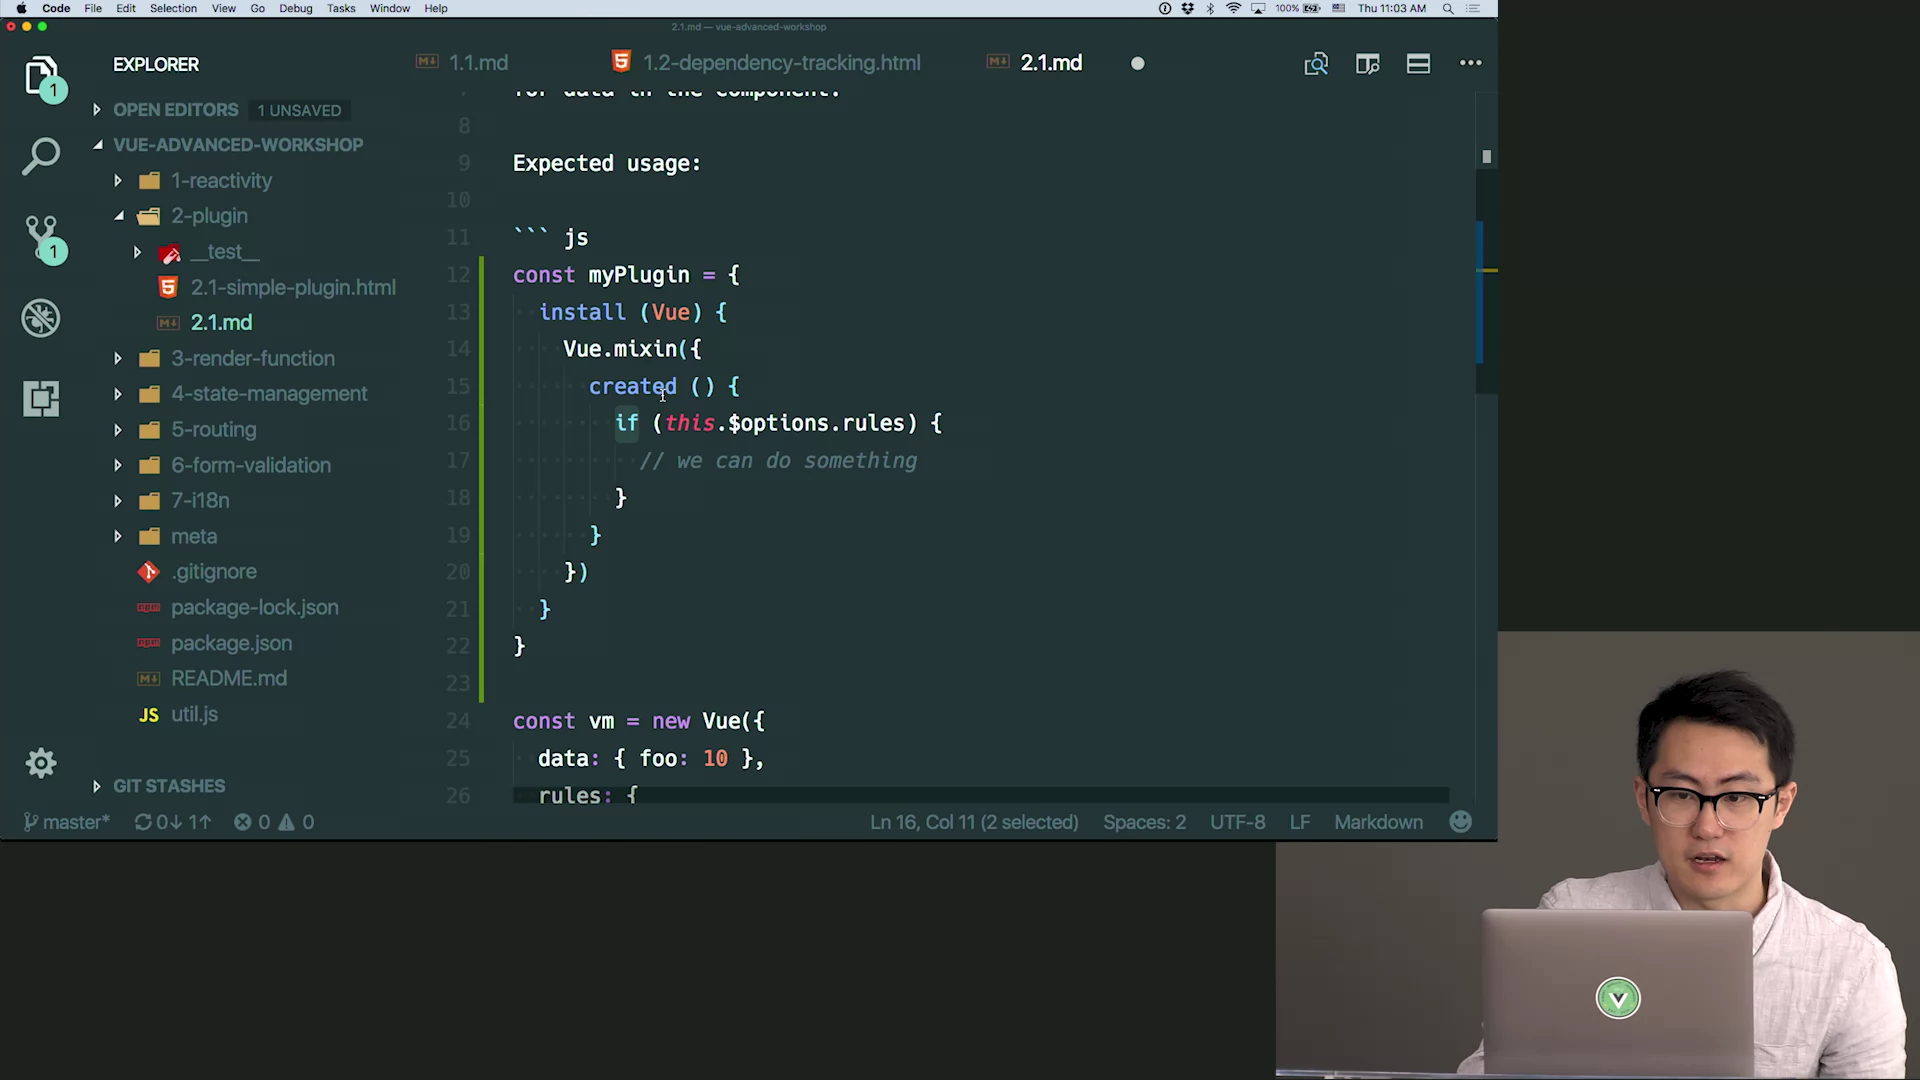Click the Bluetooth icon in menu bar
Screen dimensions: 1920x1080
pos(1210,8)
